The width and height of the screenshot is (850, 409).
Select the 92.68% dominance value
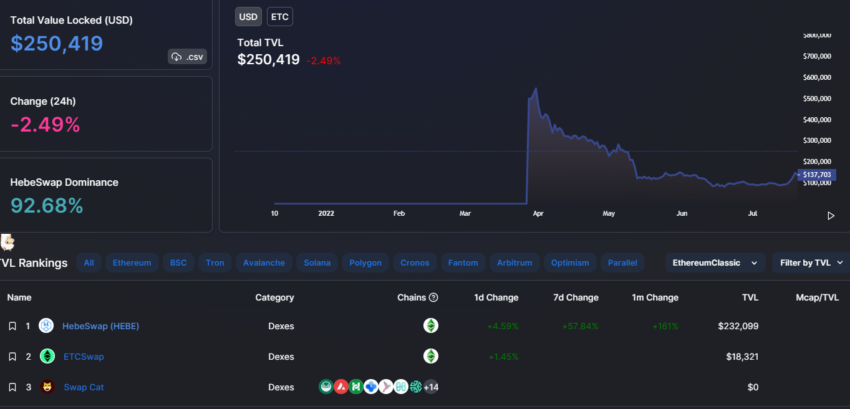tap(47, 206)
